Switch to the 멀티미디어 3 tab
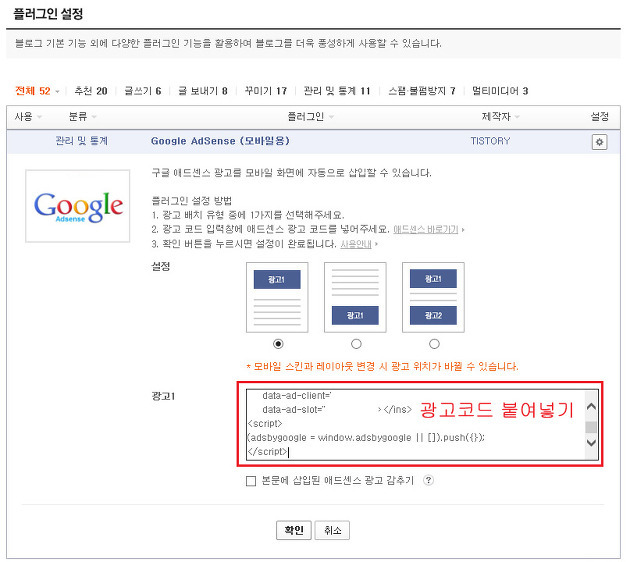The image size is (630, 562). pyautogui.click(x=500, y=91)
